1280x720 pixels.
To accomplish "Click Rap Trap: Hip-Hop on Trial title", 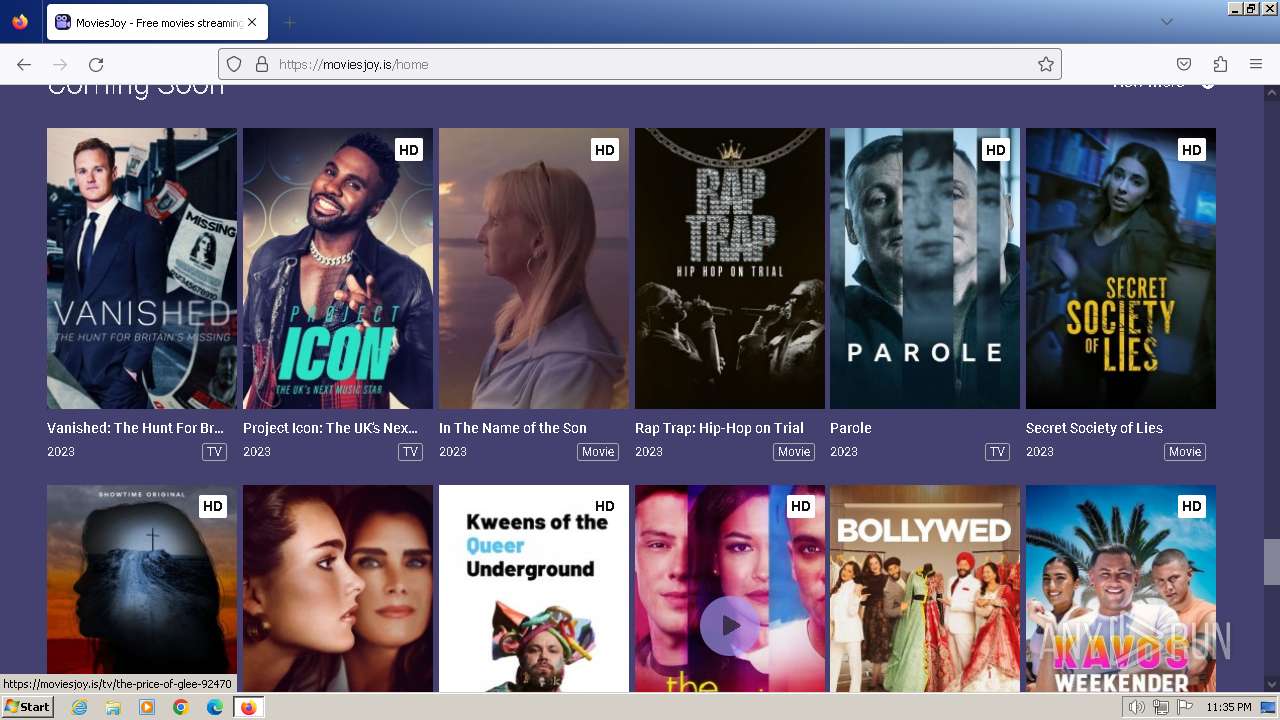I will click(719, 428).
